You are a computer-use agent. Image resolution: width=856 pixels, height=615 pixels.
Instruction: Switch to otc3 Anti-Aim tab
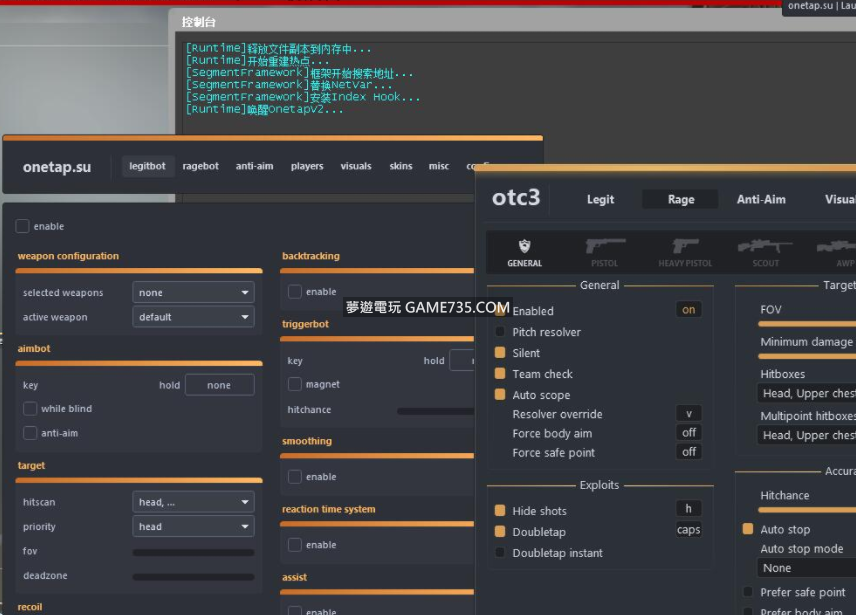pyautogui.click(x=761, y=199)
